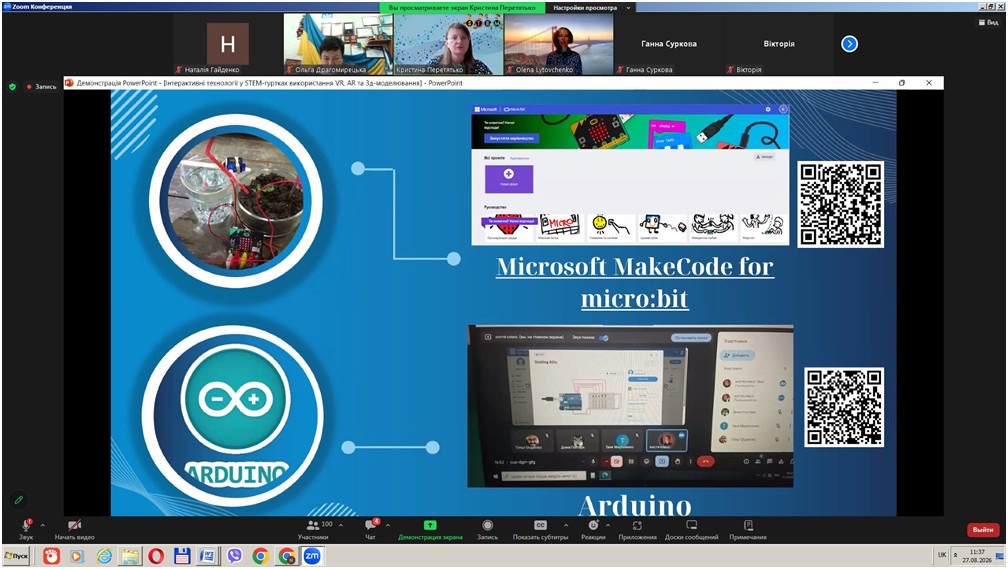Open the Чат chat panel
This screenshot has height=569, width=1008.
pos(371,529)
